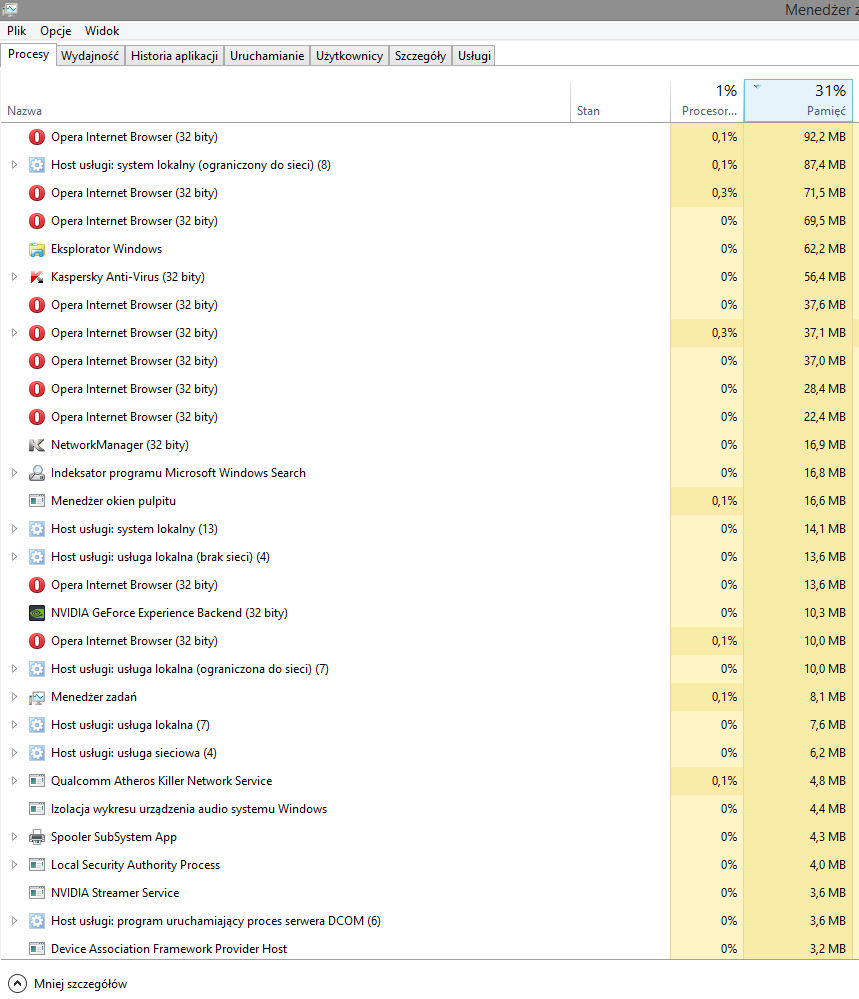This screenshot has width=859, height=999.
Task: Expand Local Security Authority Process
Action: [14, 865]
